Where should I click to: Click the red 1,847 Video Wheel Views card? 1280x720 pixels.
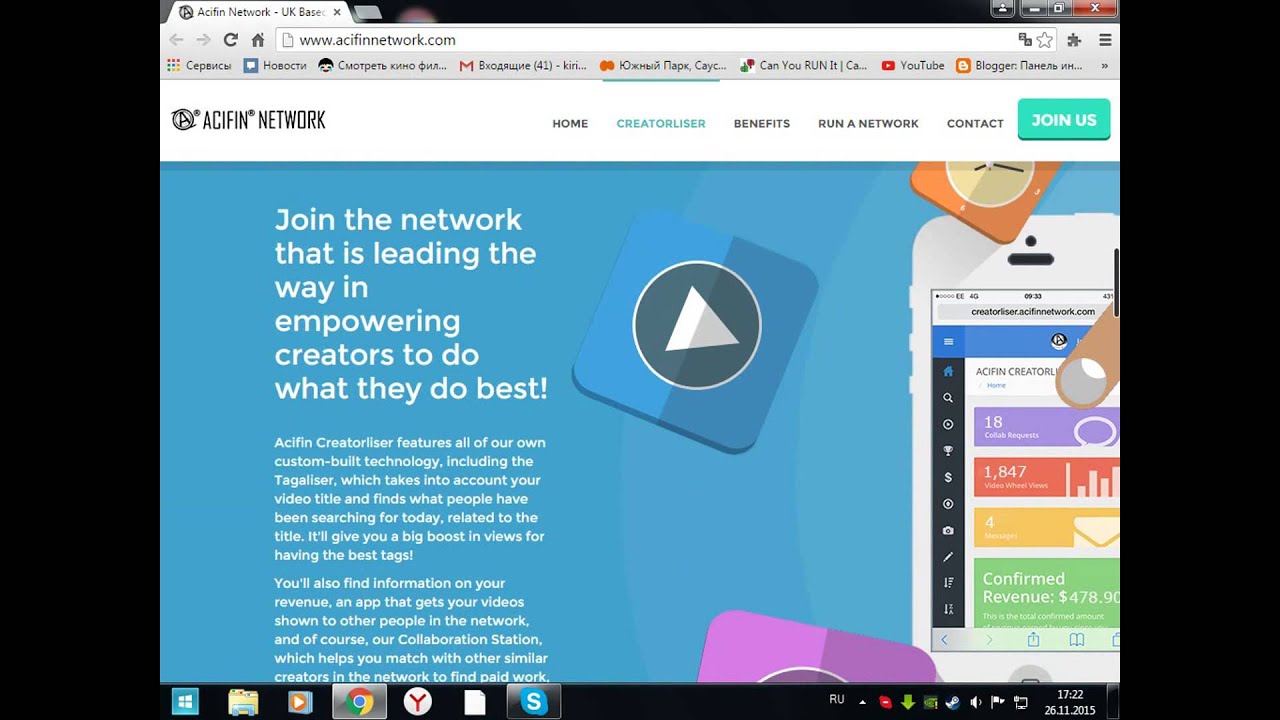tap(1047, 478)
